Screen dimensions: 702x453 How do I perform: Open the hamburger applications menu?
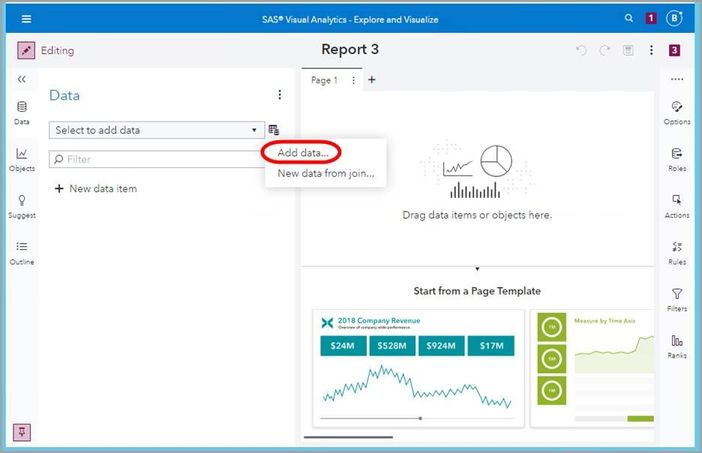[x=26, y=19]
